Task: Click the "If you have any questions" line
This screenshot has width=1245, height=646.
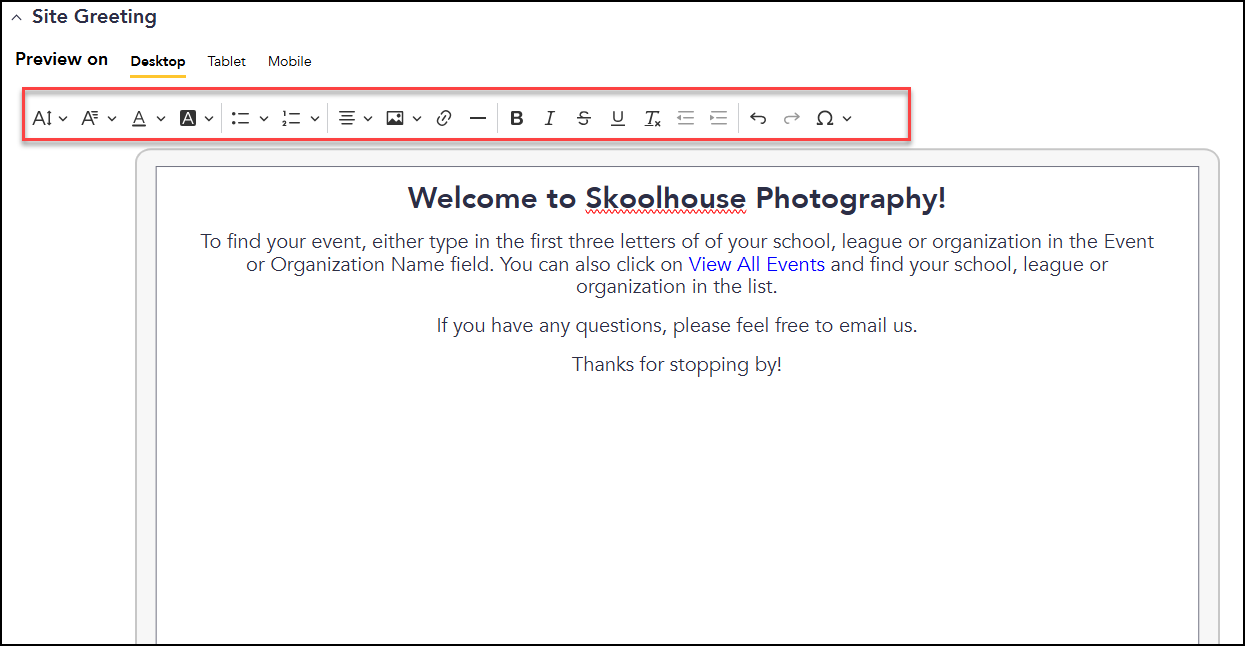Action: [x=677, y=325]
